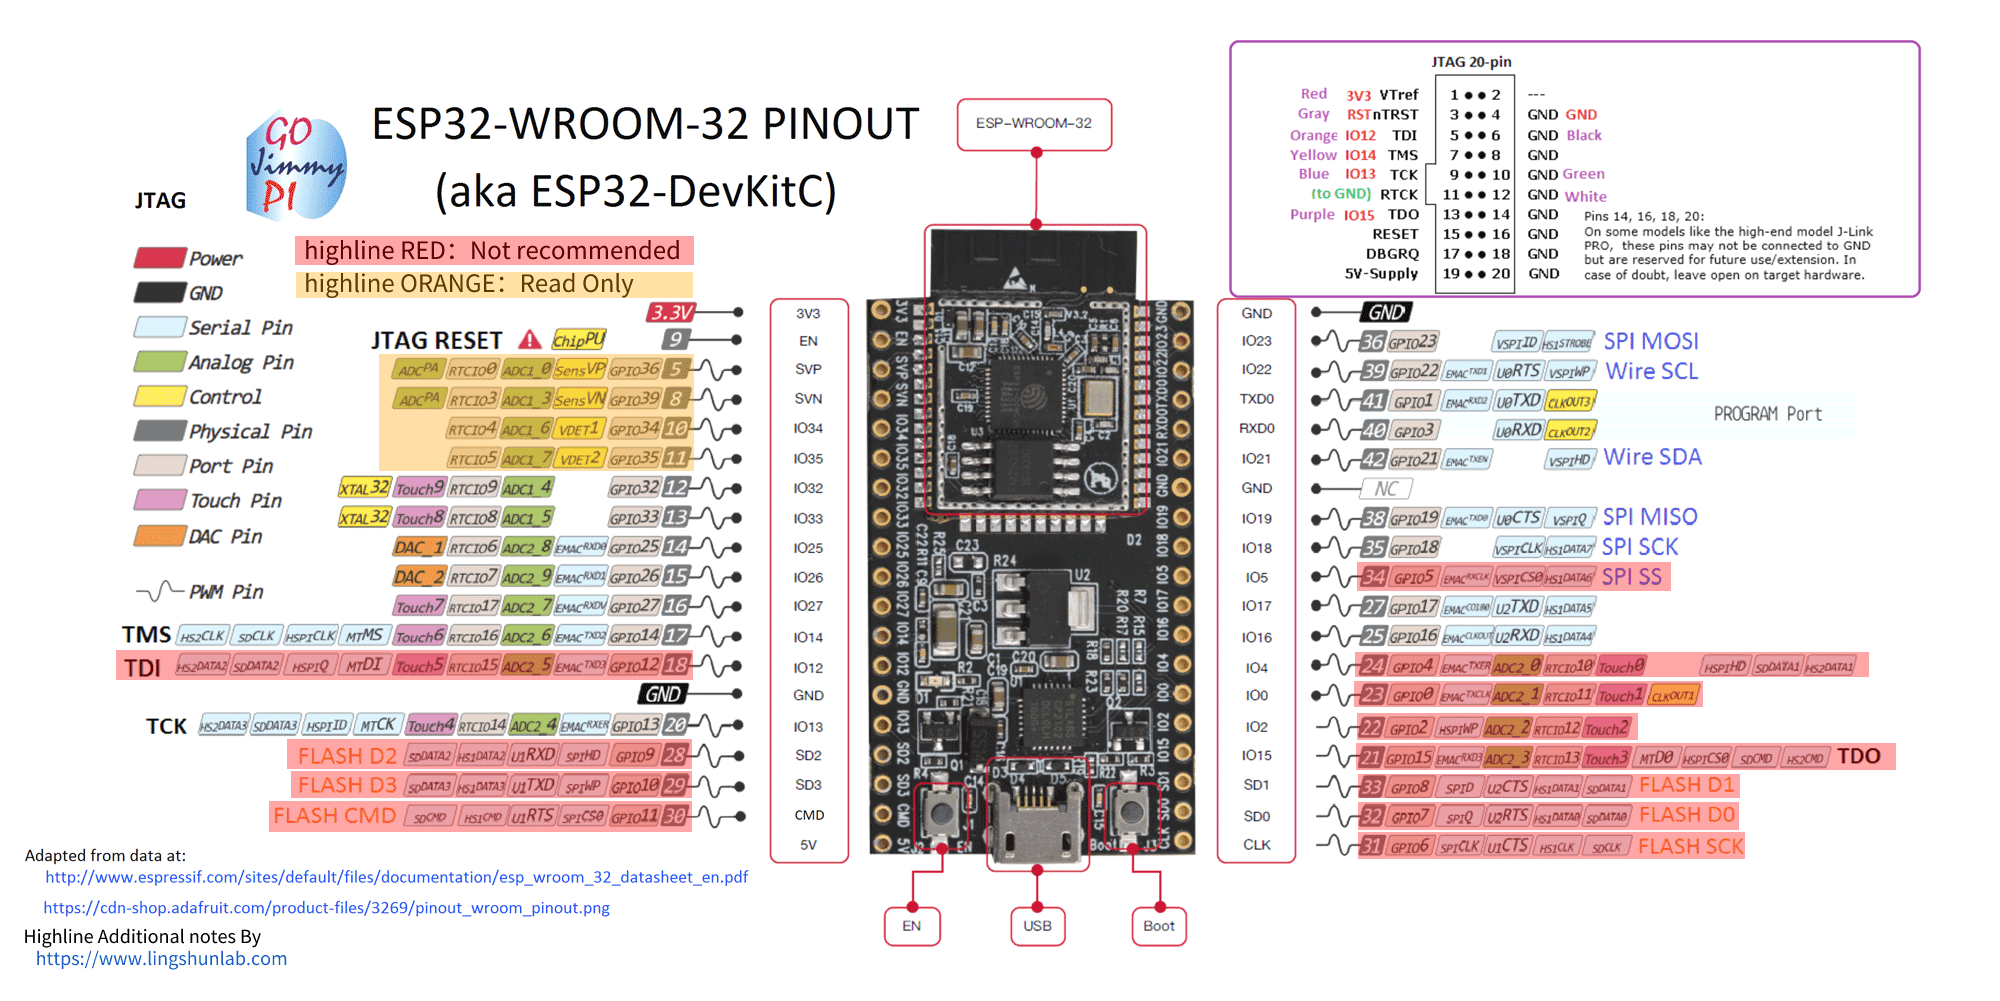Click the U0RXD tag

click(1518, 430)
